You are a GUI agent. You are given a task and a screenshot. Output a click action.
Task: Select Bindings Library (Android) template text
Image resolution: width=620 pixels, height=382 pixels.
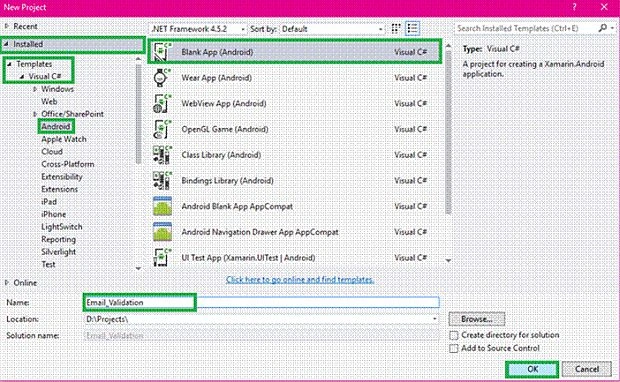(227, 181)
